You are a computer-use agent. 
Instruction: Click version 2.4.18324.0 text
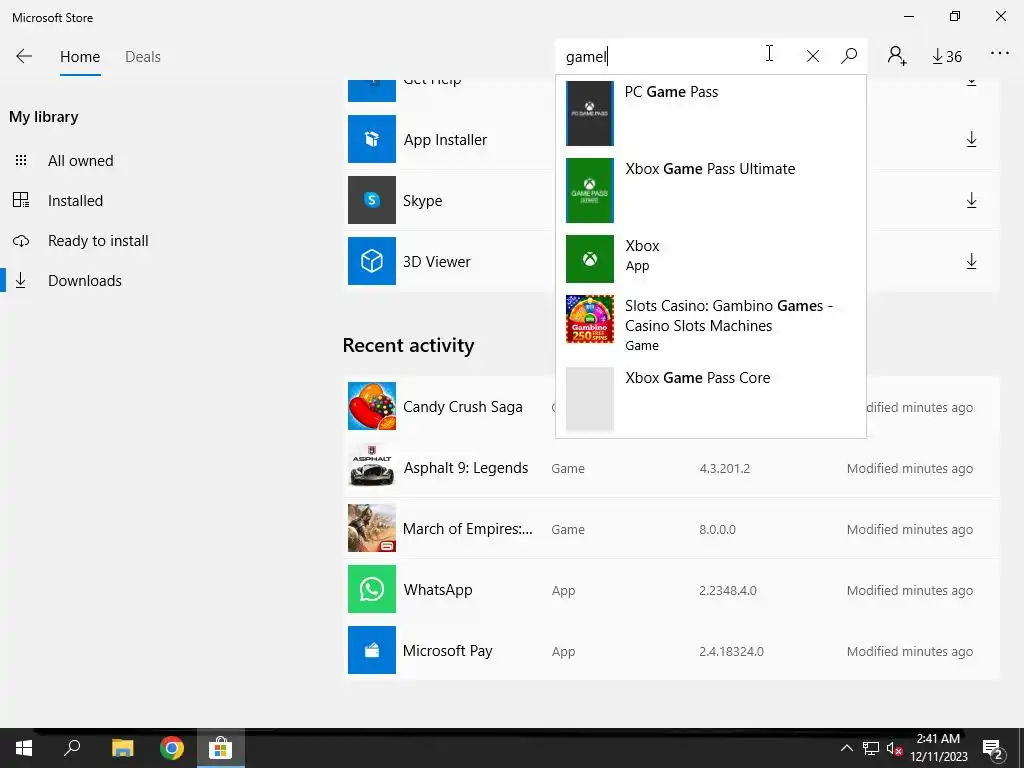(x=731, y=651)
